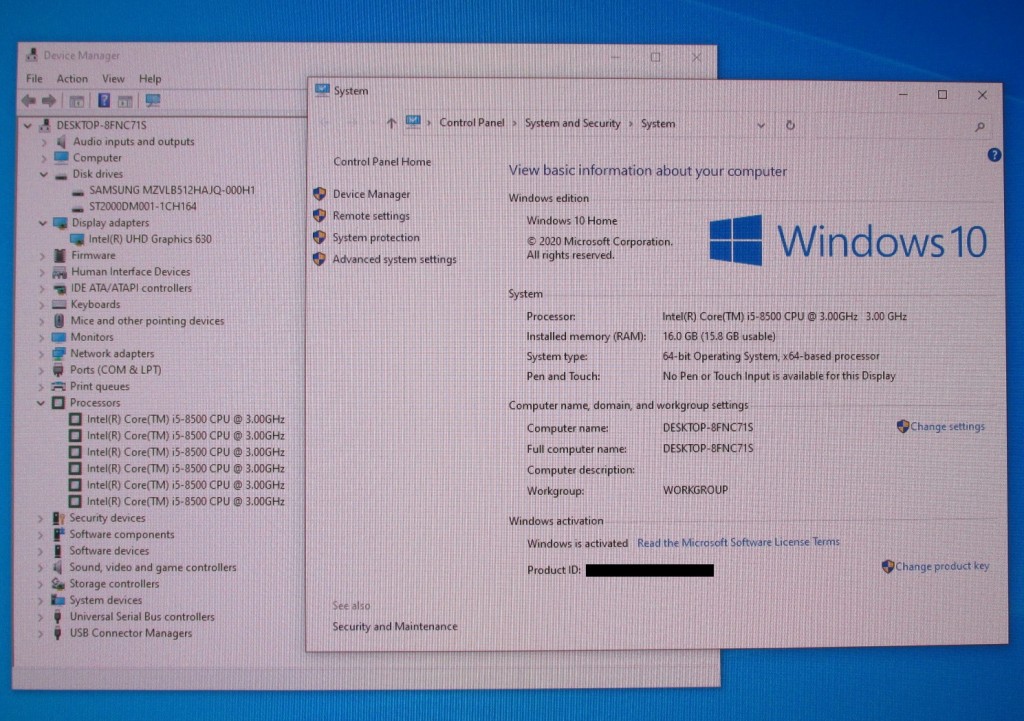
Task: Click the Forward arrow in Device Manager toolbar
Action: tap(49, 101)
